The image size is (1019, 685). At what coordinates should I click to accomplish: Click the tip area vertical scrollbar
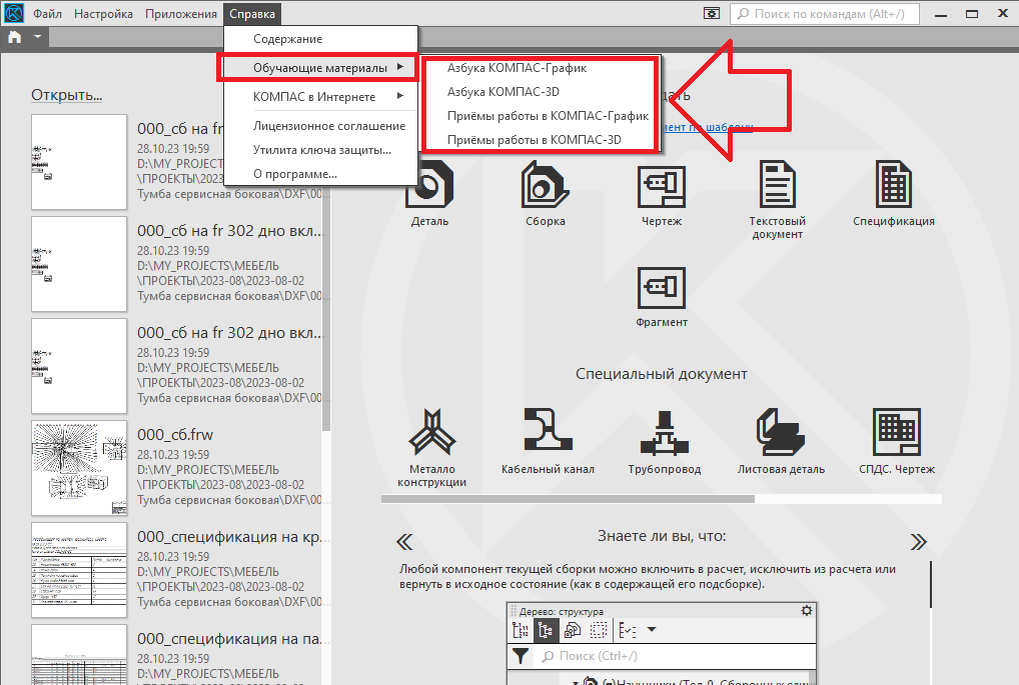[x=931, y=585]
